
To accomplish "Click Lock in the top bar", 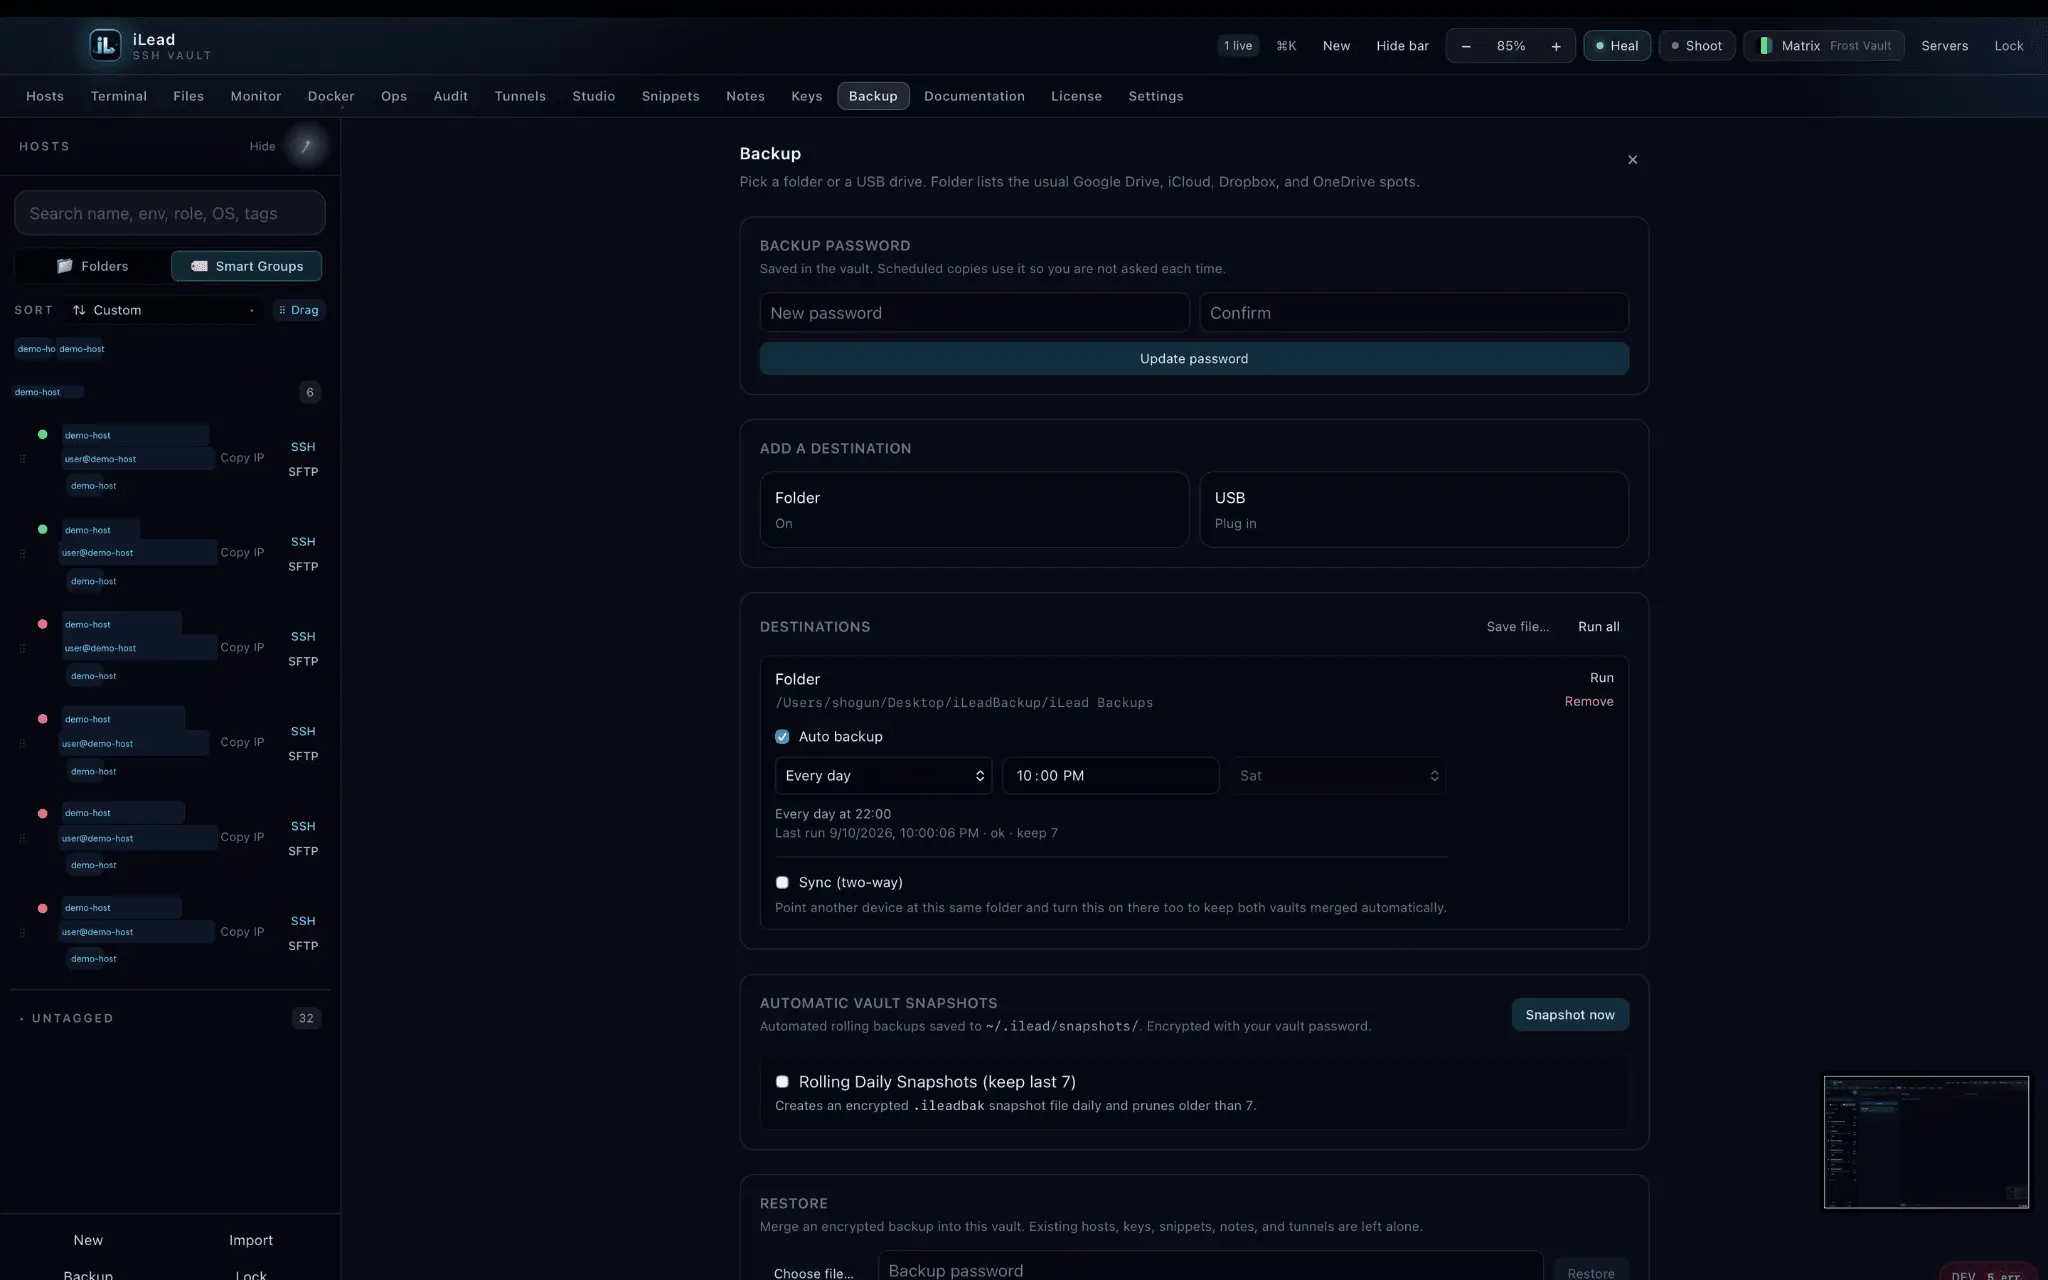I will coord(2008,46).
